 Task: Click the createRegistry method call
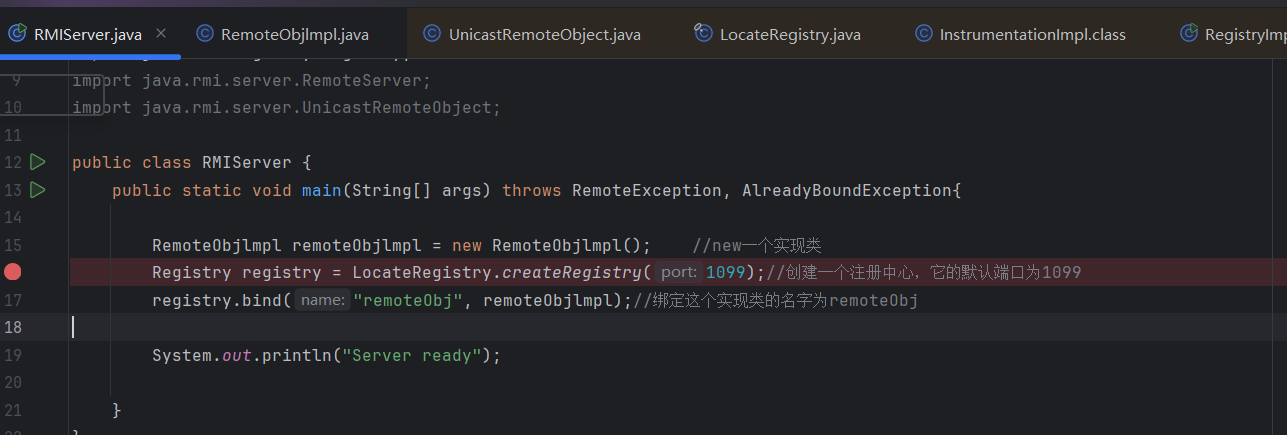[572, 273]
